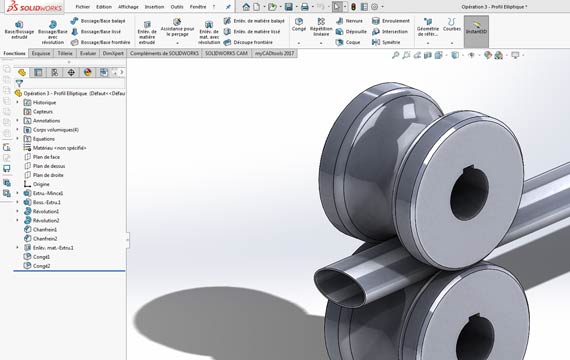Open the Courbes tool
Image resolution: width=570 pixels, height=360 pixels.
point(452,24)
